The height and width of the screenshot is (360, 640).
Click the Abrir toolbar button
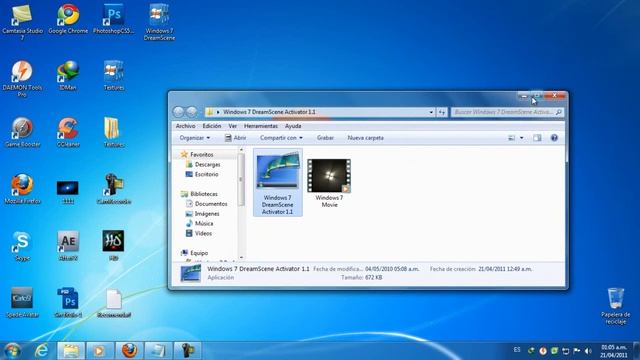[236, 138]
